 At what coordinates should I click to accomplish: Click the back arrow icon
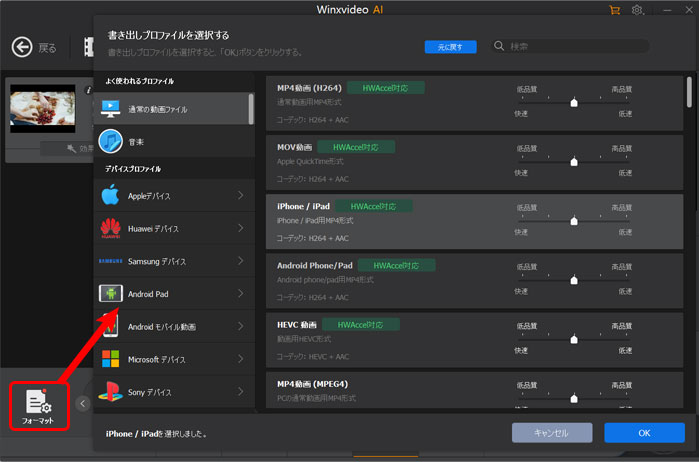[22, 47]
